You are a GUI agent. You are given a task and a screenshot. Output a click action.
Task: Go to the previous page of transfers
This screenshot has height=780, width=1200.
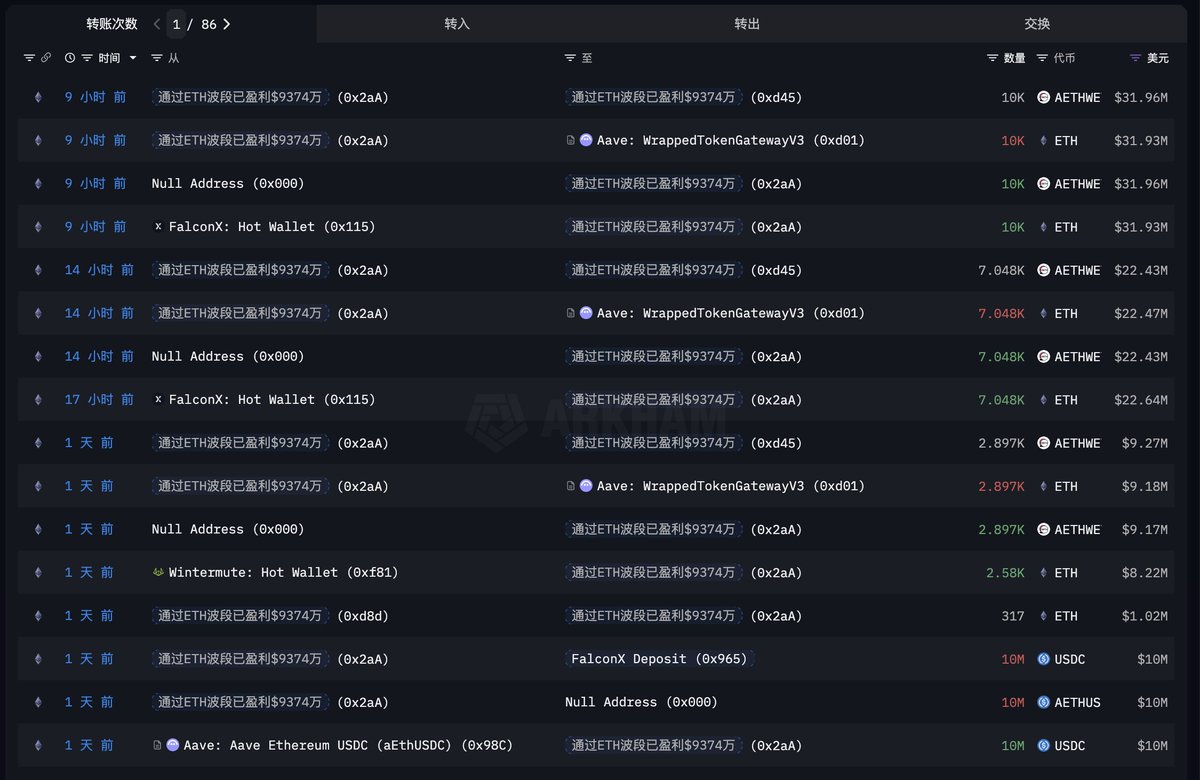pyautogui.click(x=157, y=24)
